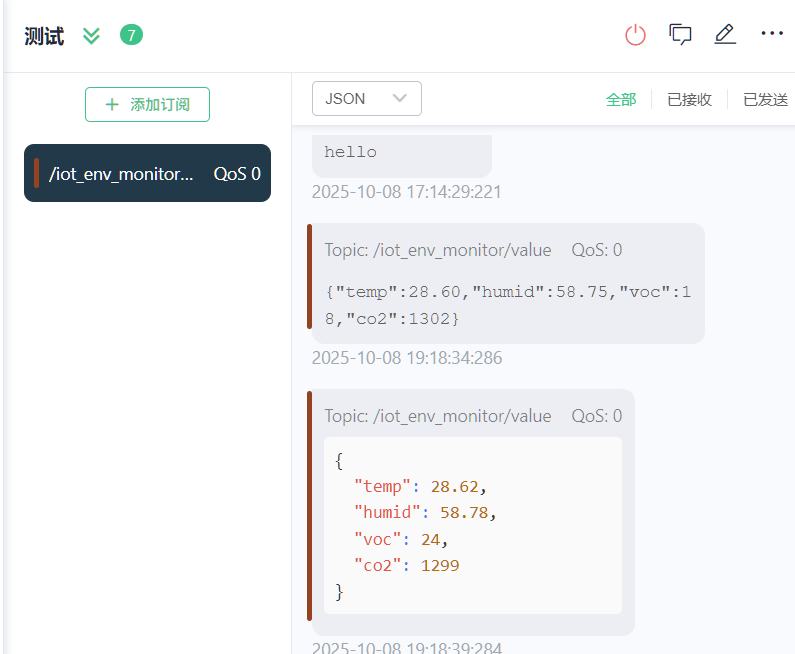Click the Topic label of the co2 1299 message
795x654 pixels.
pos(437,416)
